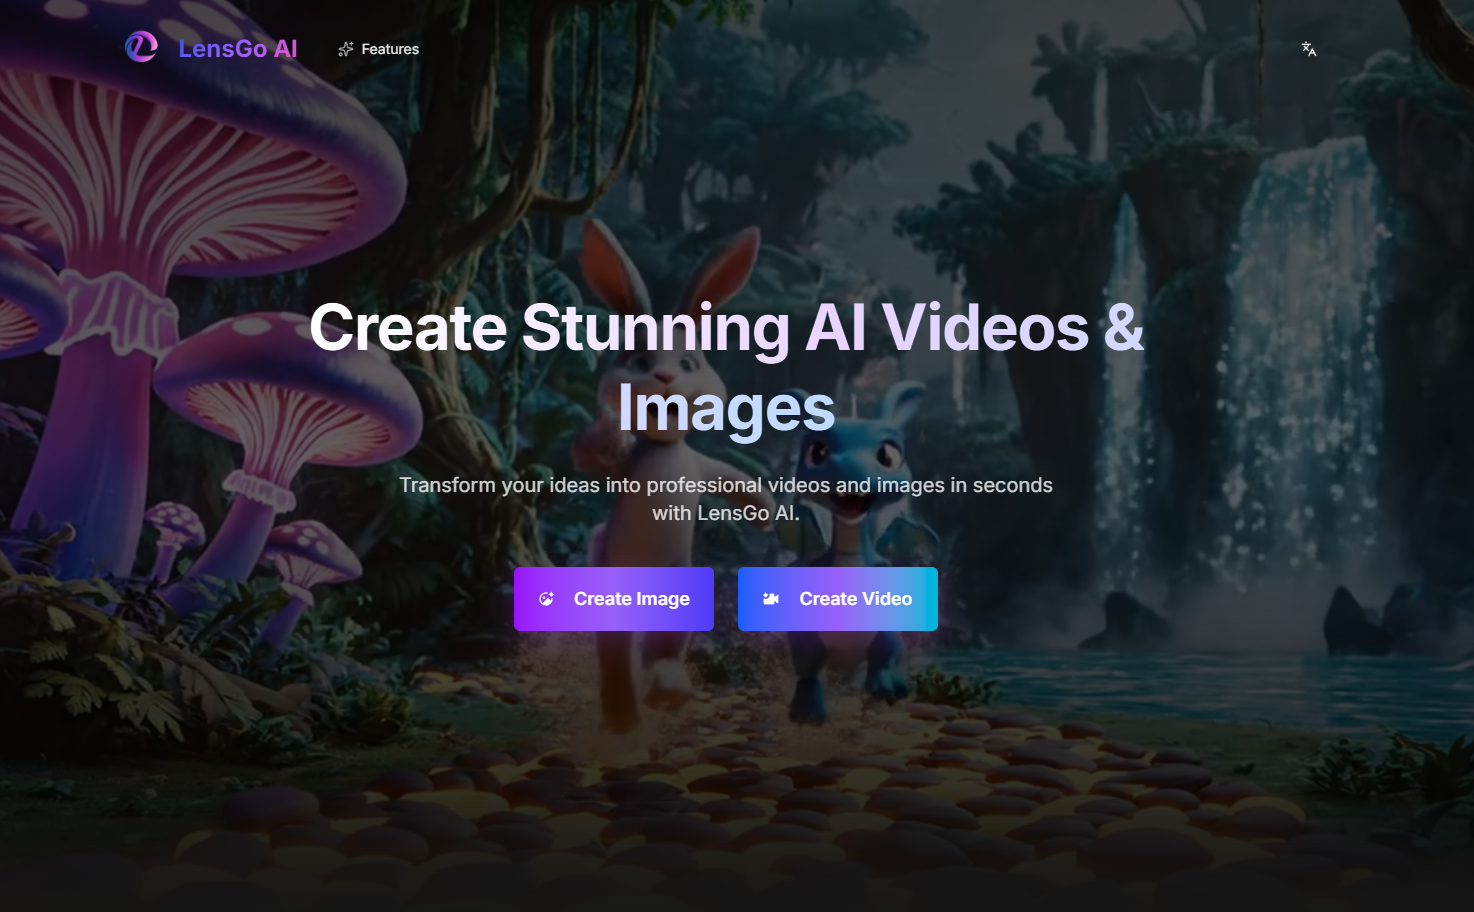Click the subtitle text about transforming ideas
Image resolution: width=1474 pixels, height=912 pixels.
pos(726,498)
